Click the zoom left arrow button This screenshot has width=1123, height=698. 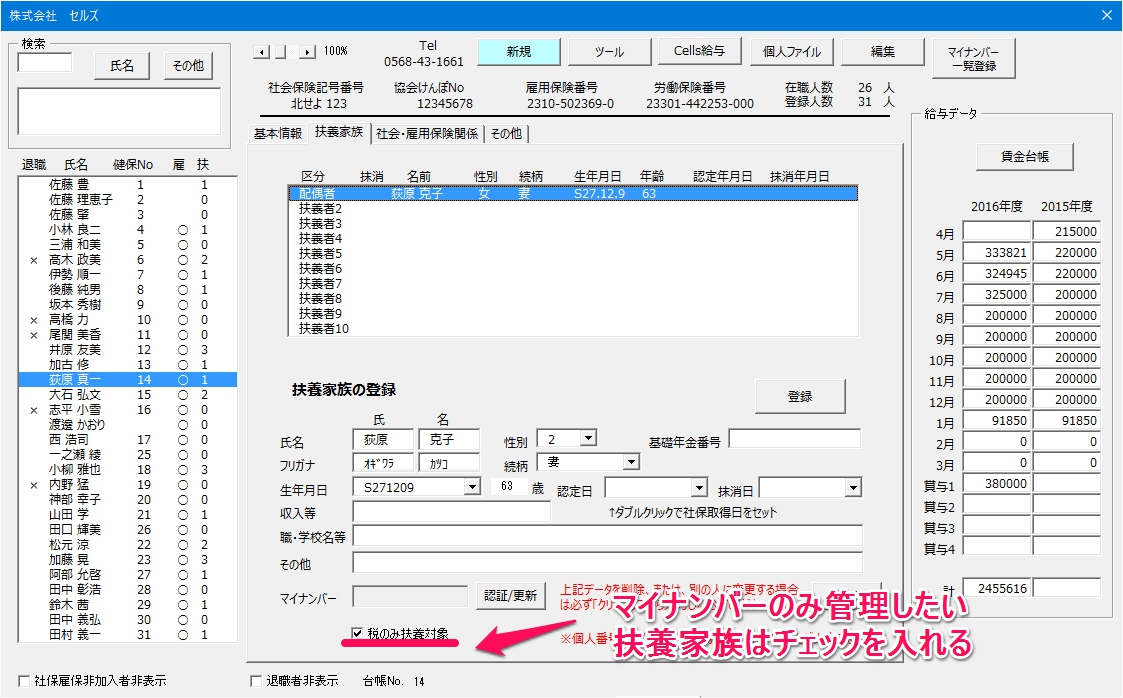[261, 52]
